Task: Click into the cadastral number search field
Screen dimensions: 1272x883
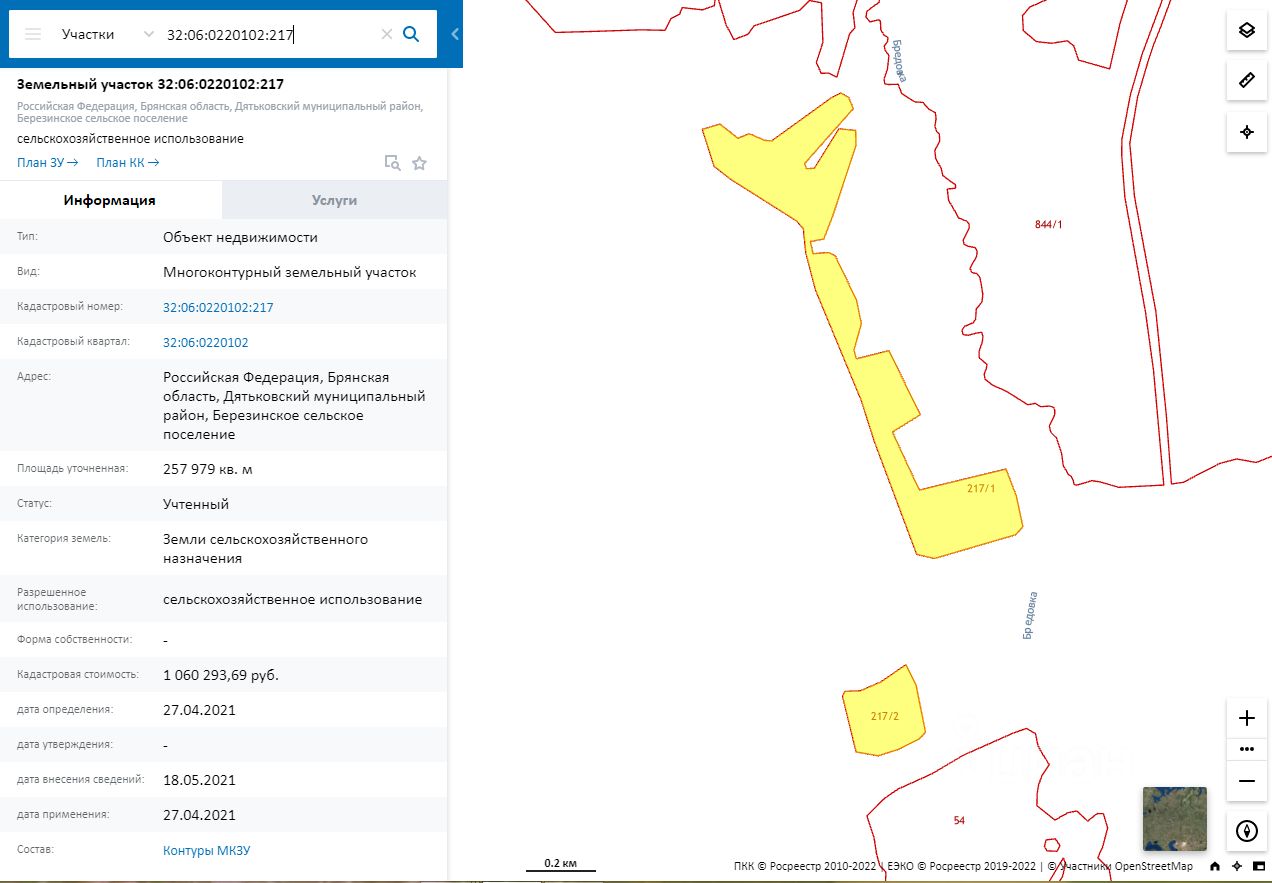Action: [x=268, y=34]
